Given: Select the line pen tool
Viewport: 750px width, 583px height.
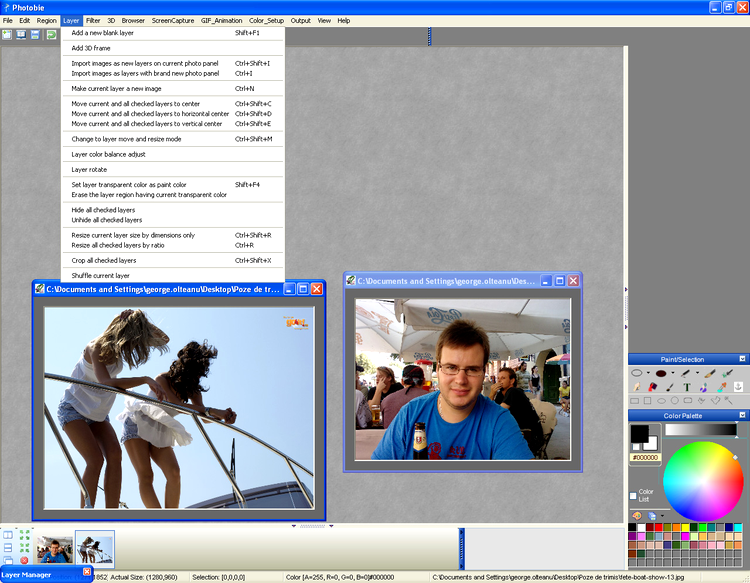Looking at the screenshot, I should [x=685, y=373].
